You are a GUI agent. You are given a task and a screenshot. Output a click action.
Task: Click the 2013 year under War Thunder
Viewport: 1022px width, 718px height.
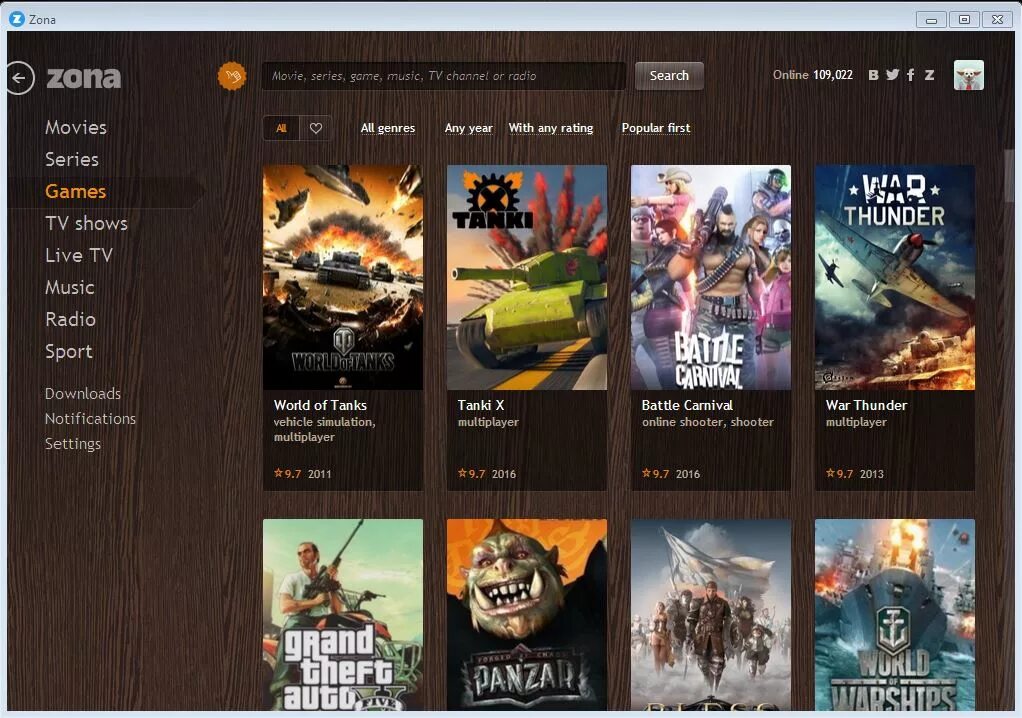tap(871, 474)
